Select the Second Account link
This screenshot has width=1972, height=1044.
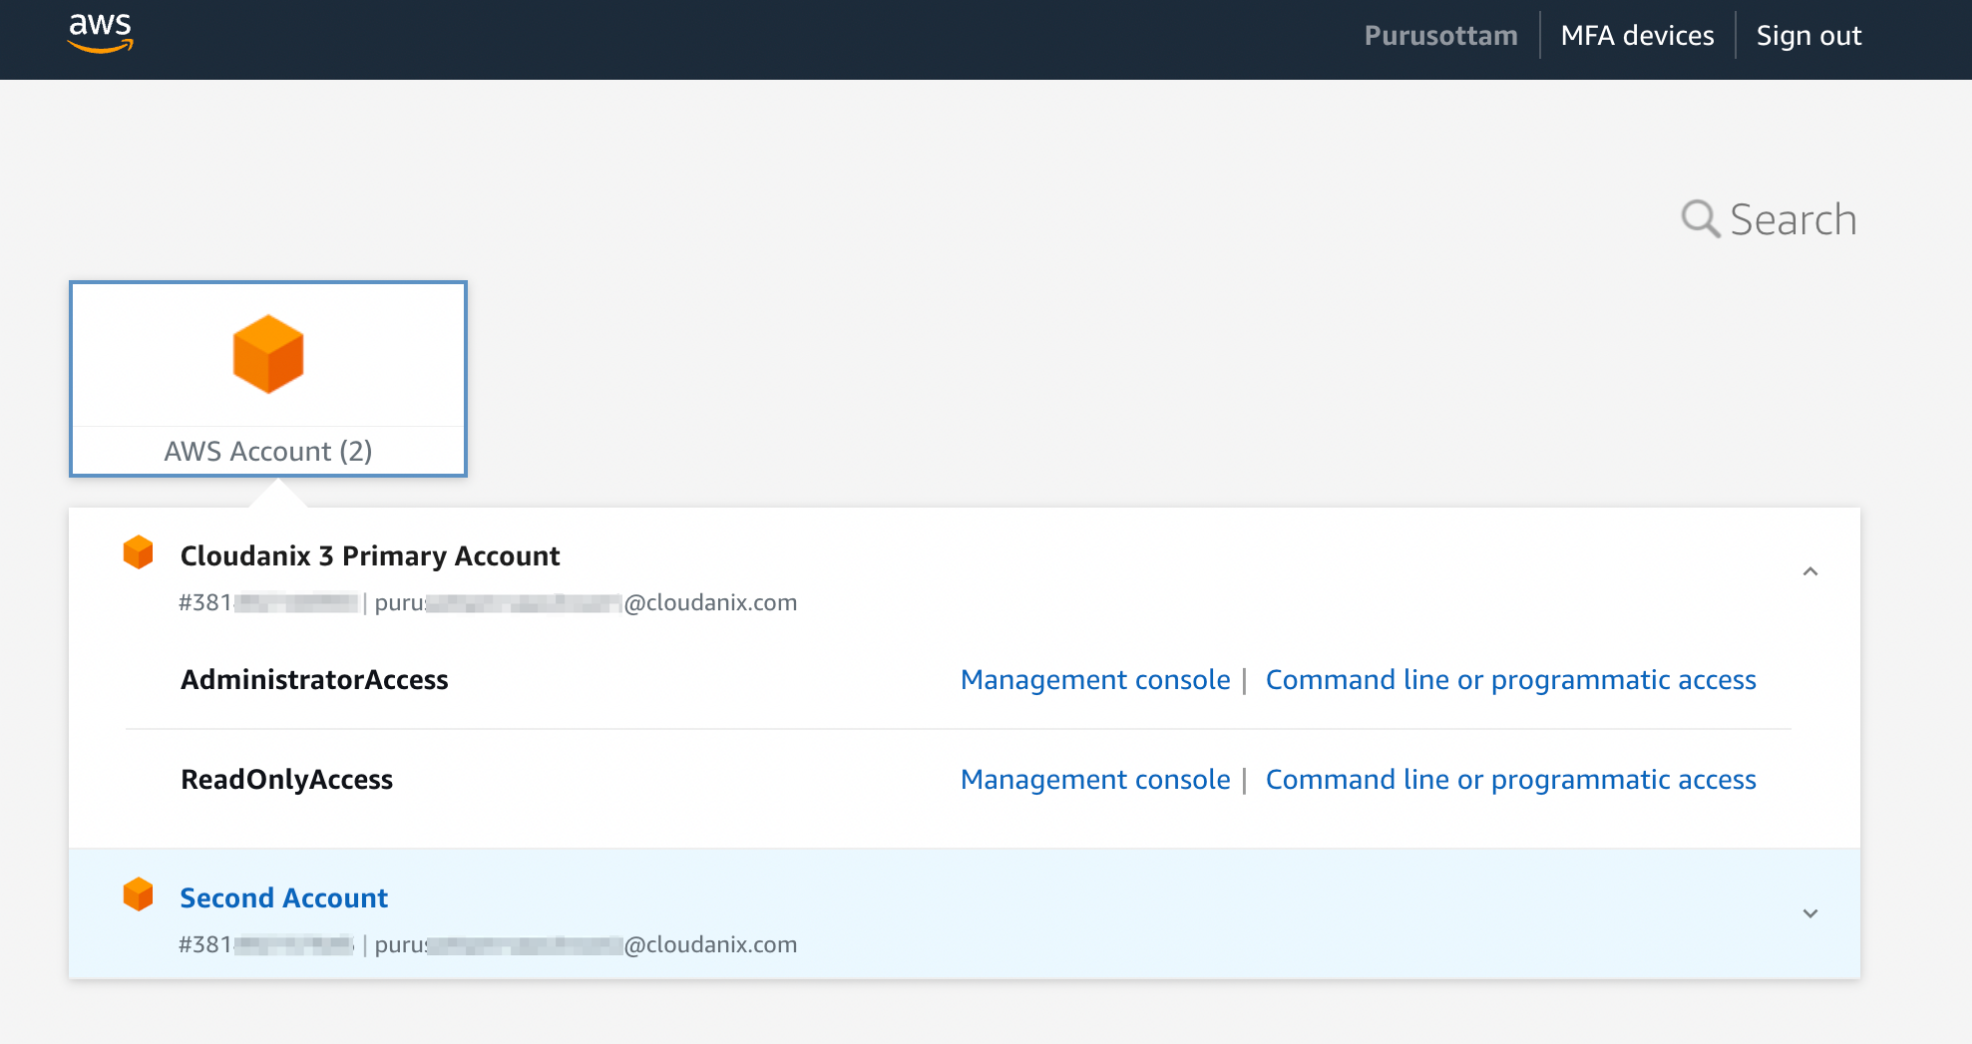[x=283, y=898]
